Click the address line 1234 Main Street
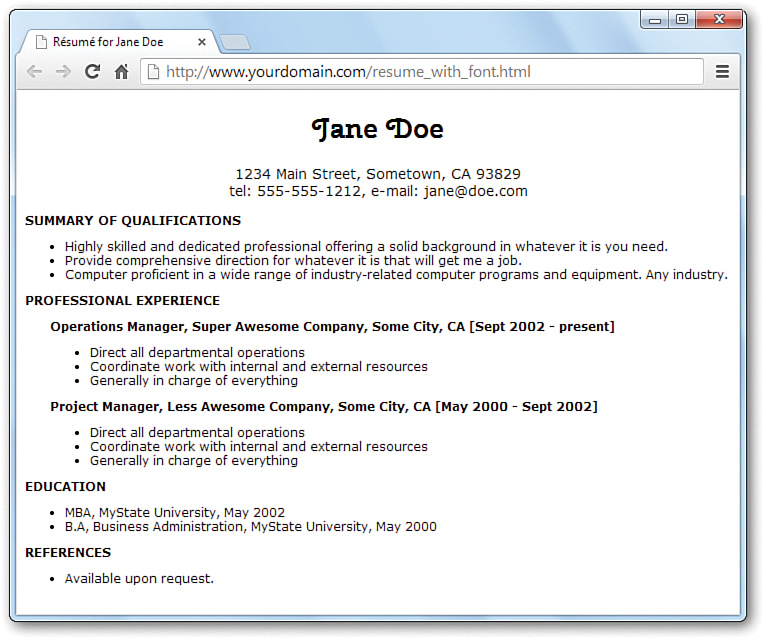Viewport: 764px width, 639px height. point(378,174)
